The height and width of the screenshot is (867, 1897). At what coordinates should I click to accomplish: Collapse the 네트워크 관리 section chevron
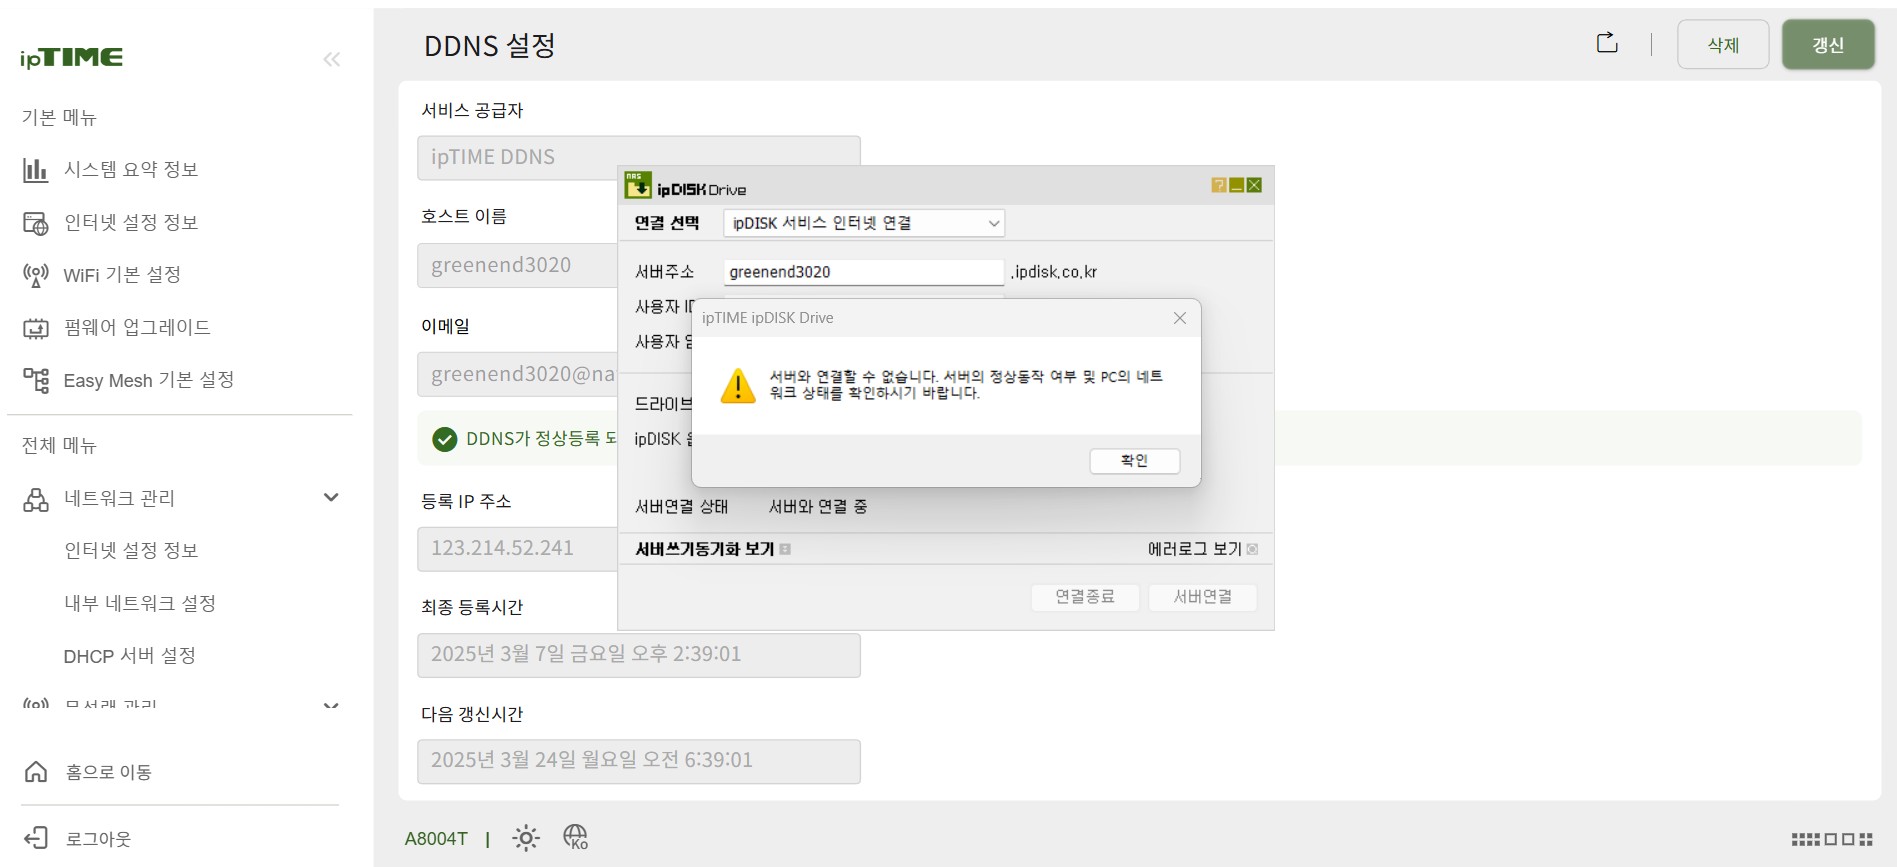pos(331,498)
